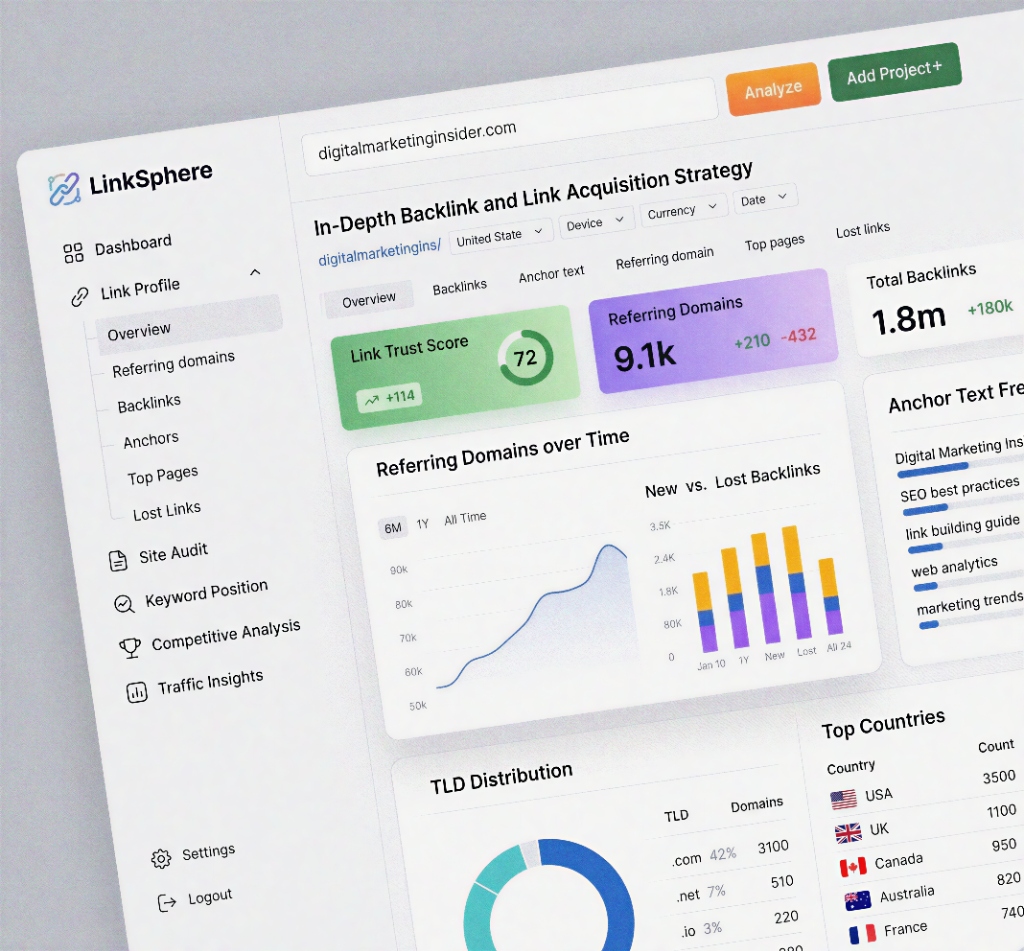Viewport: 1024px width, 951px height.
Task: Select the 1Y time range
Action: click(x=423, y=524)
